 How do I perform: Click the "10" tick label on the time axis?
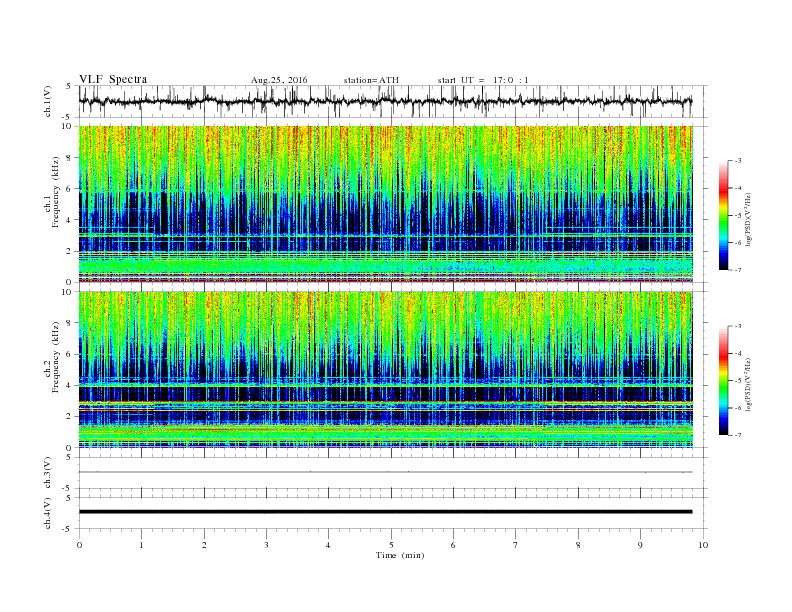tap(703, 545)
